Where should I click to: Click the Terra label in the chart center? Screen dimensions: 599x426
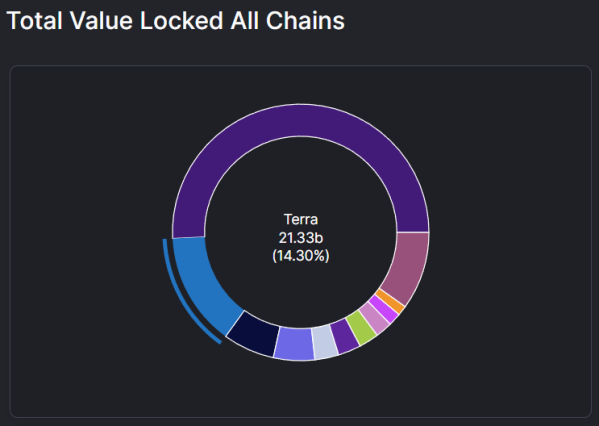coord(301,220)
